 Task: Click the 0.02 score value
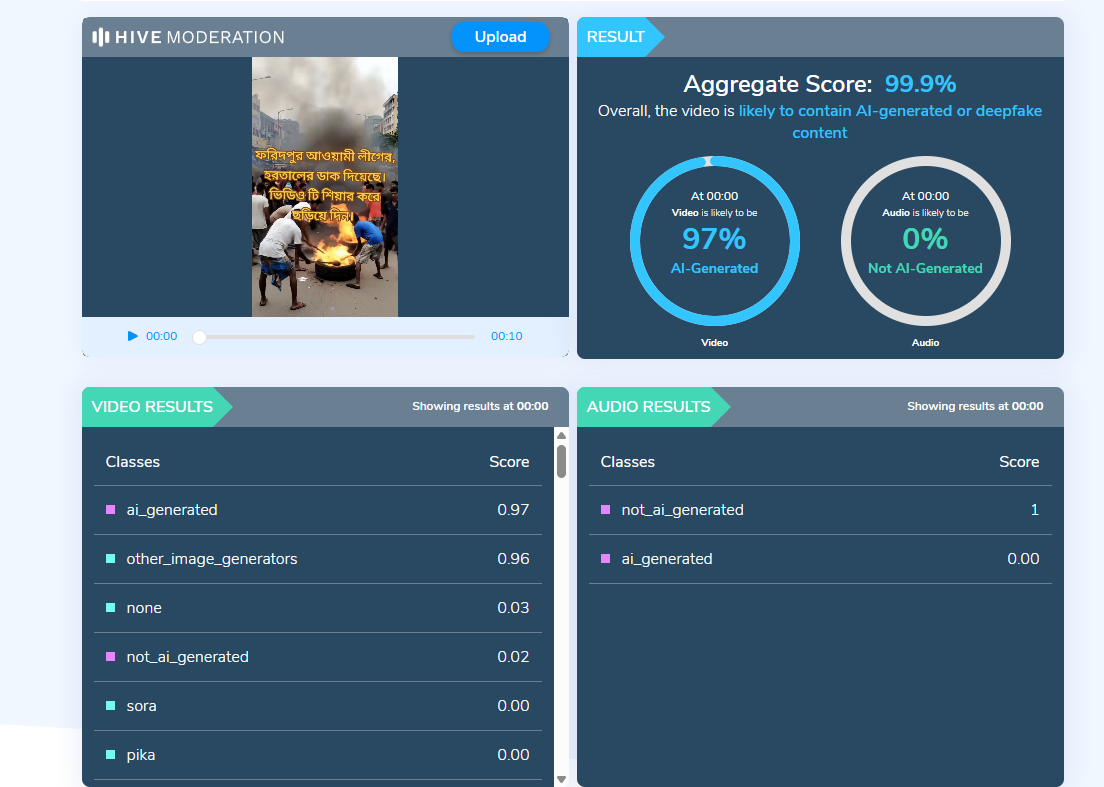click(513, 657)
